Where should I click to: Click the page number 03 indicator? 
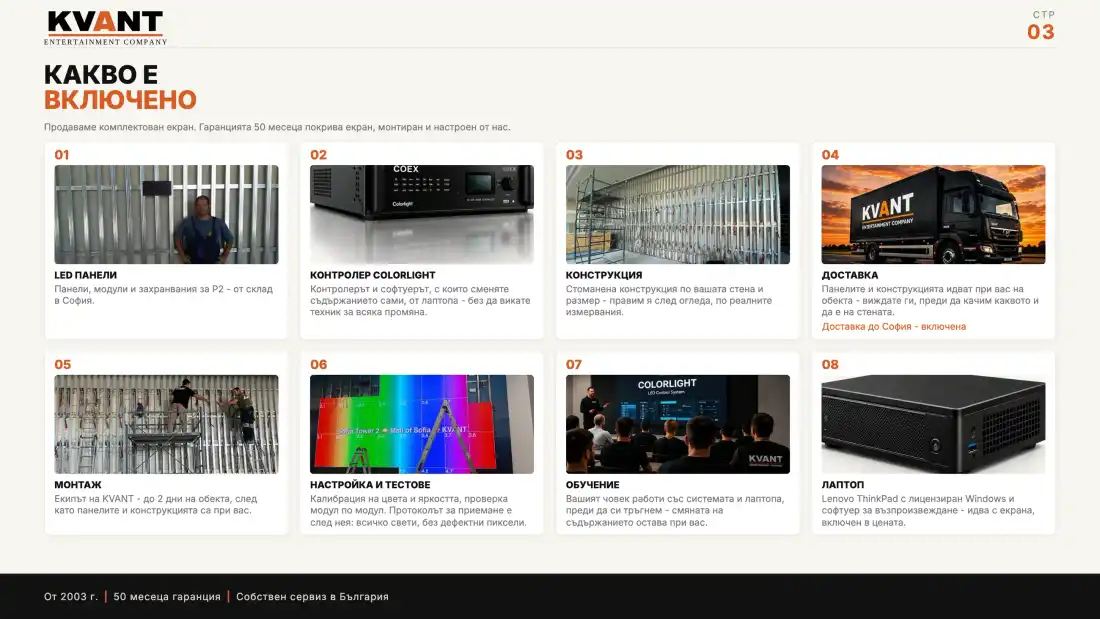1041,32
